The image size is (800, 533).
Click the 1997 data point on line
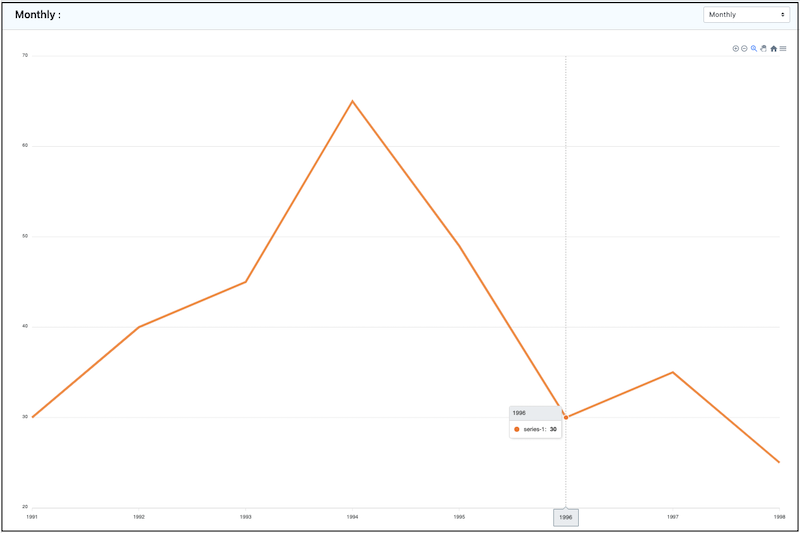(672, 372)
